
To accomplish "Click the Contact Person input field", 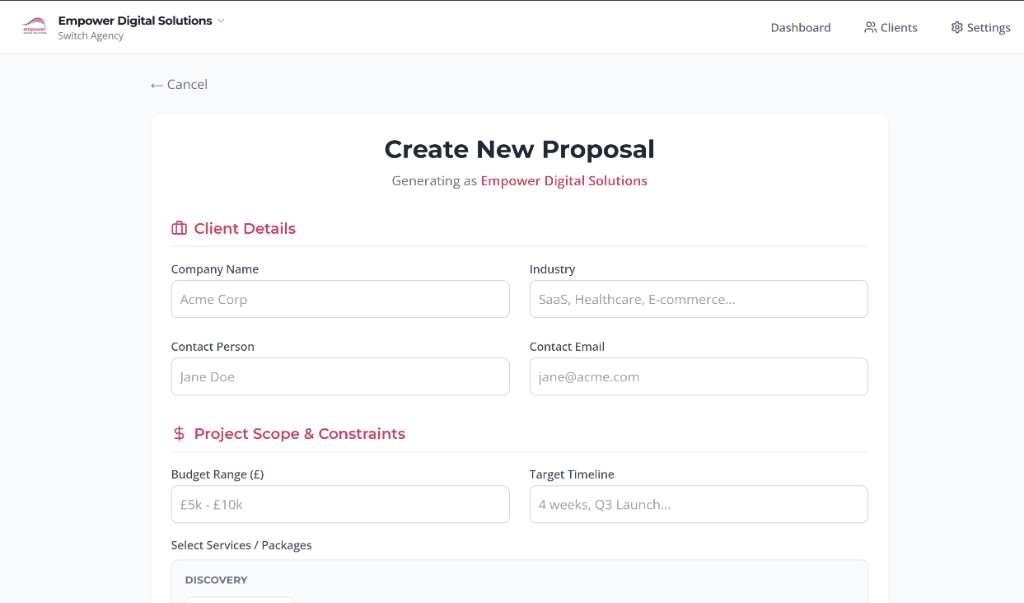I will point(340,376).
